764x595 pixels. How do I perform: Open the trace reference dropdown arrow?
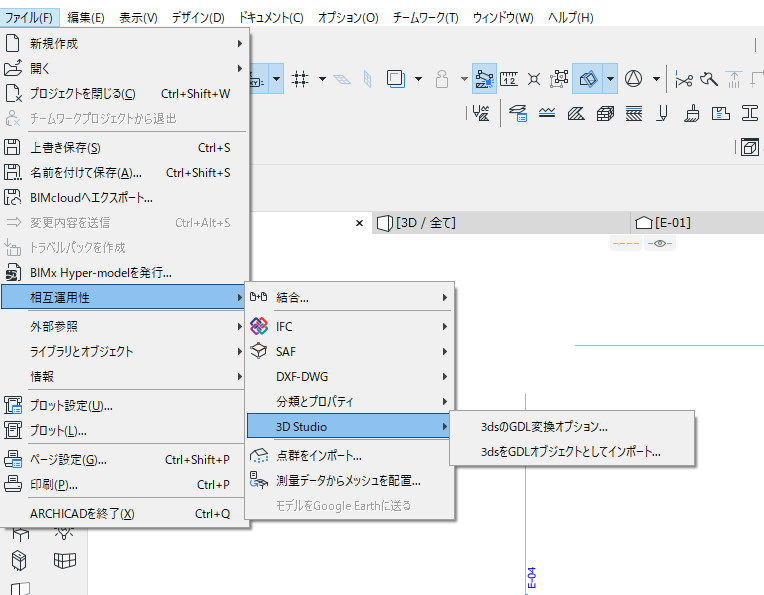tap(610, 78)
